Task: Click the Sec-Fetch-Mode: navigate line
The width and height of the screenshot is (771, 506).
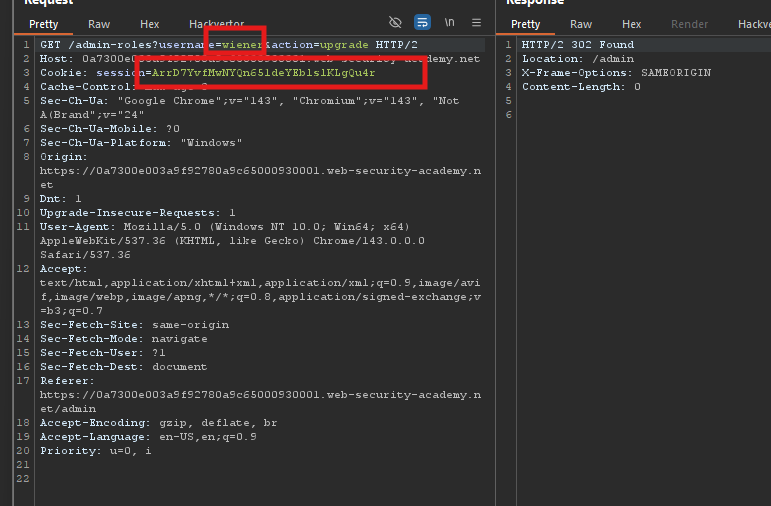Action: click(x=123, y=339)
